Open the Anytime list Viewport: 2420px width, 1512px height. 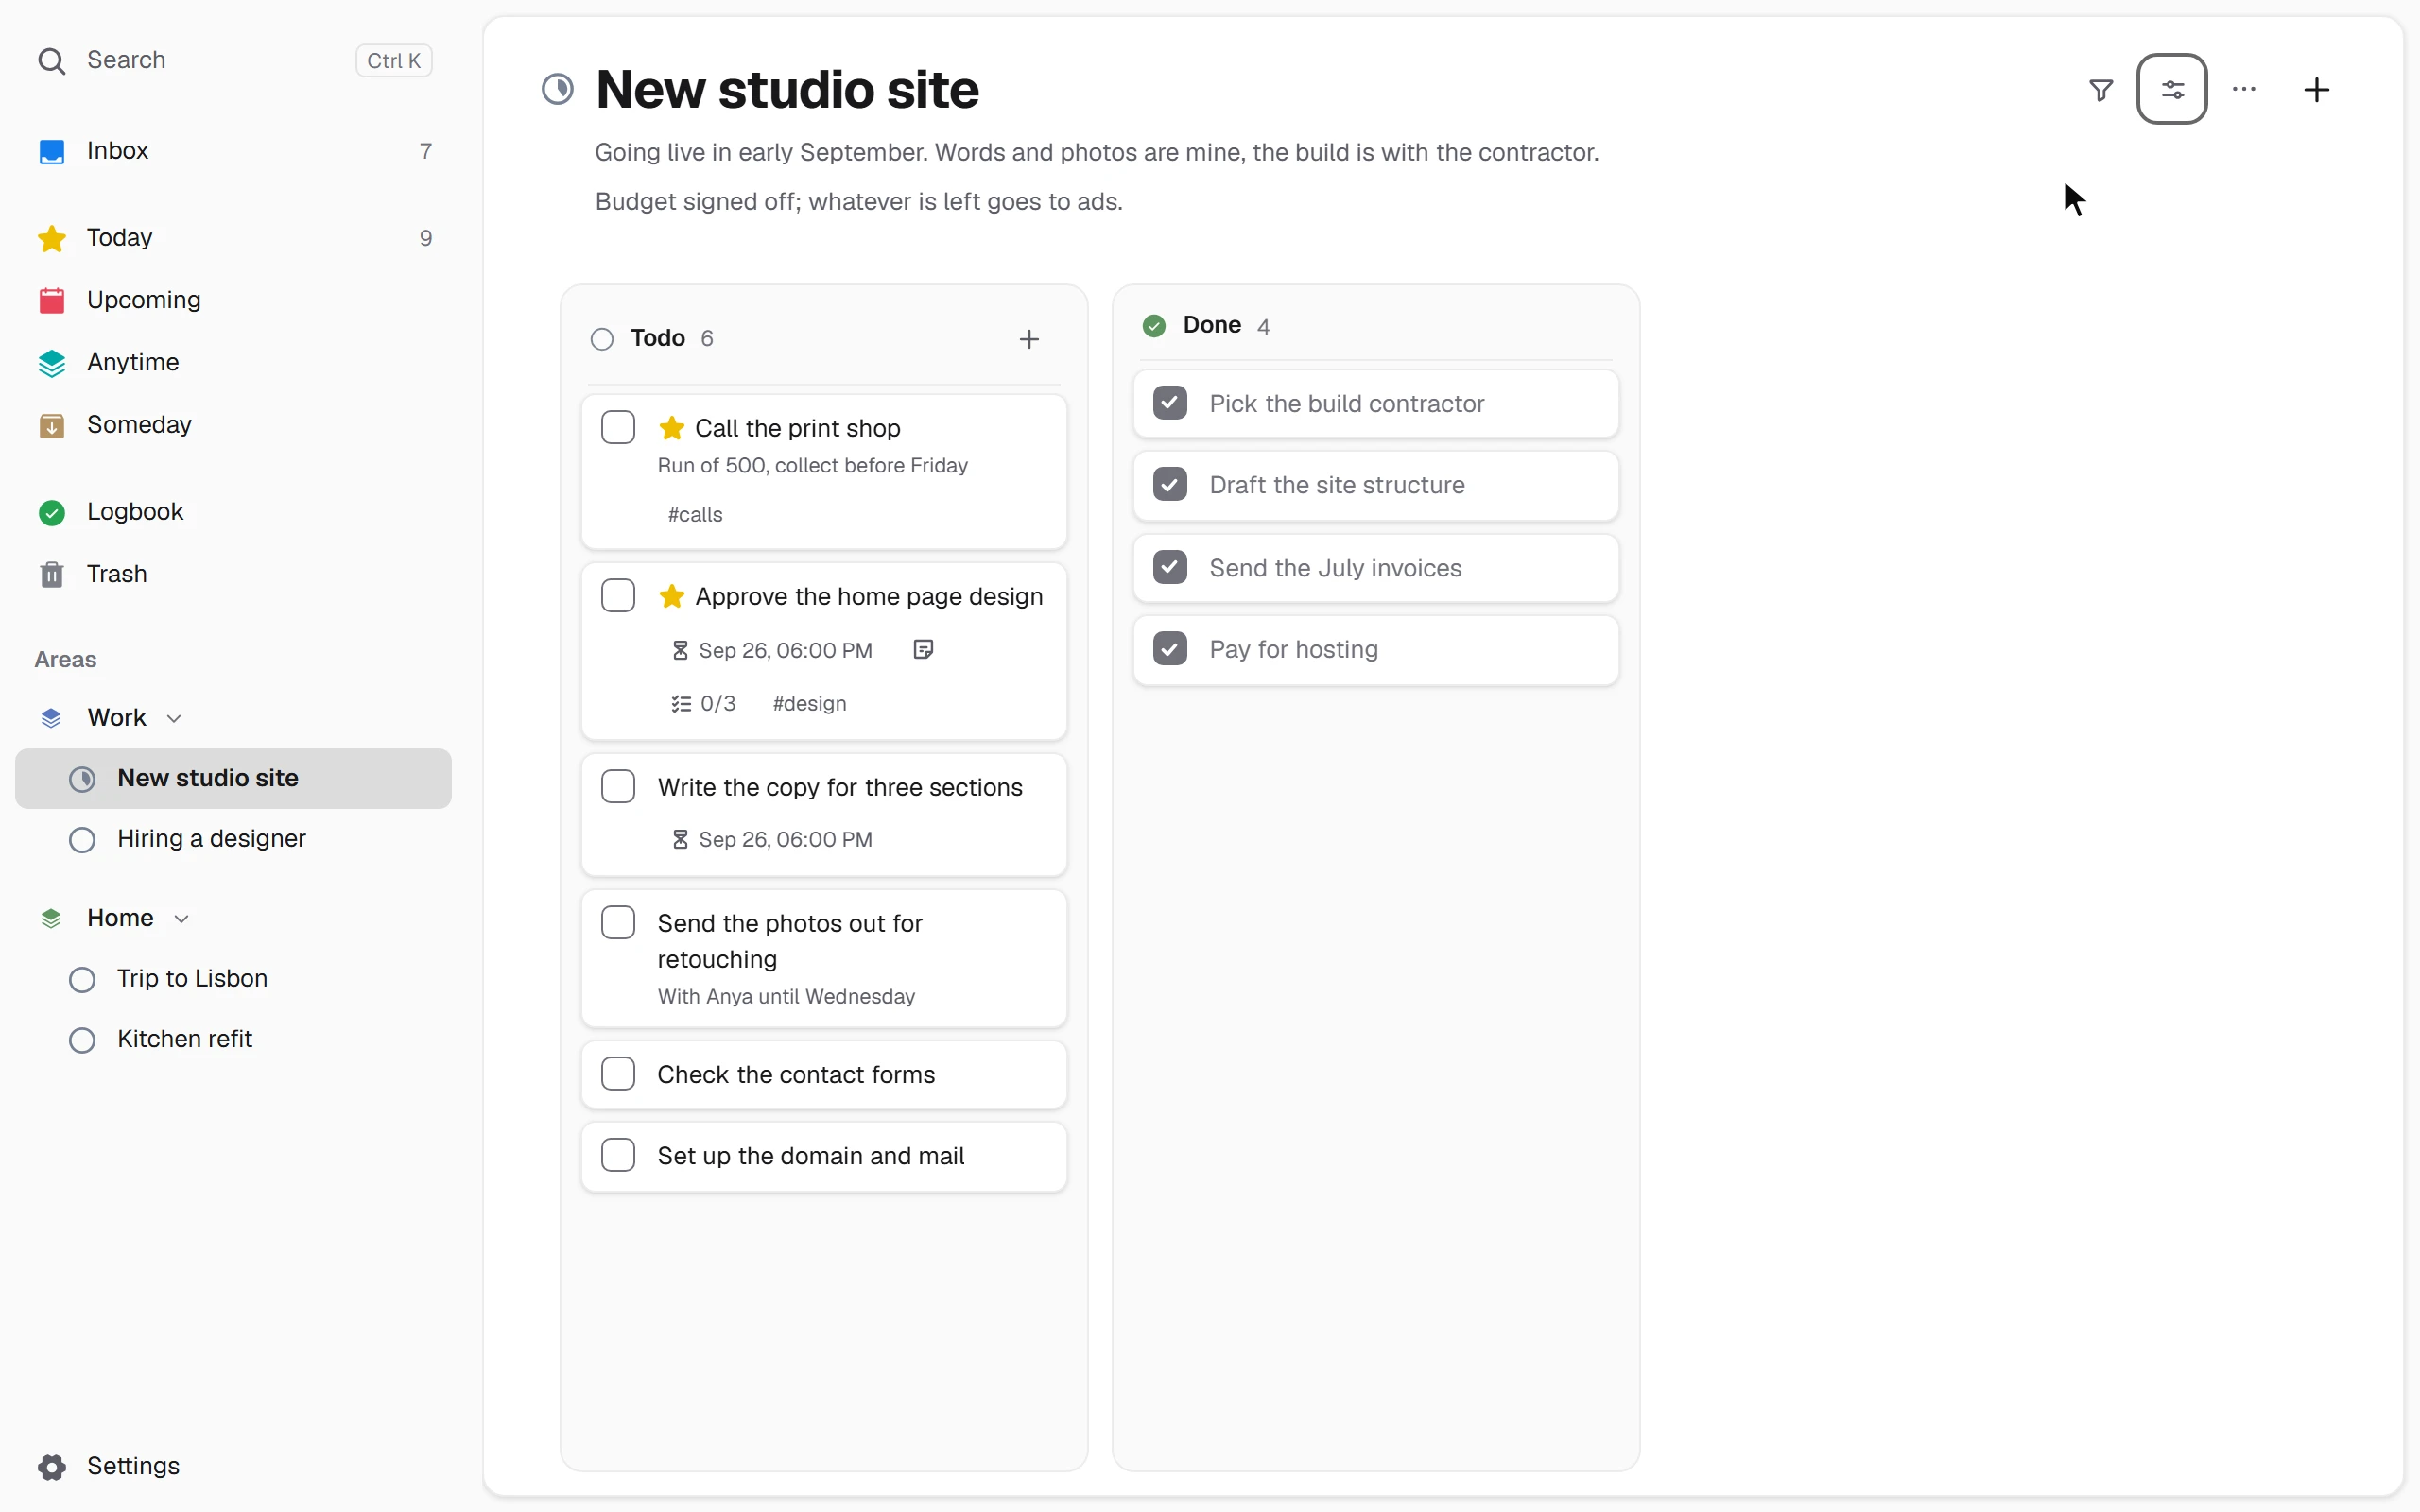pos(233,363)
